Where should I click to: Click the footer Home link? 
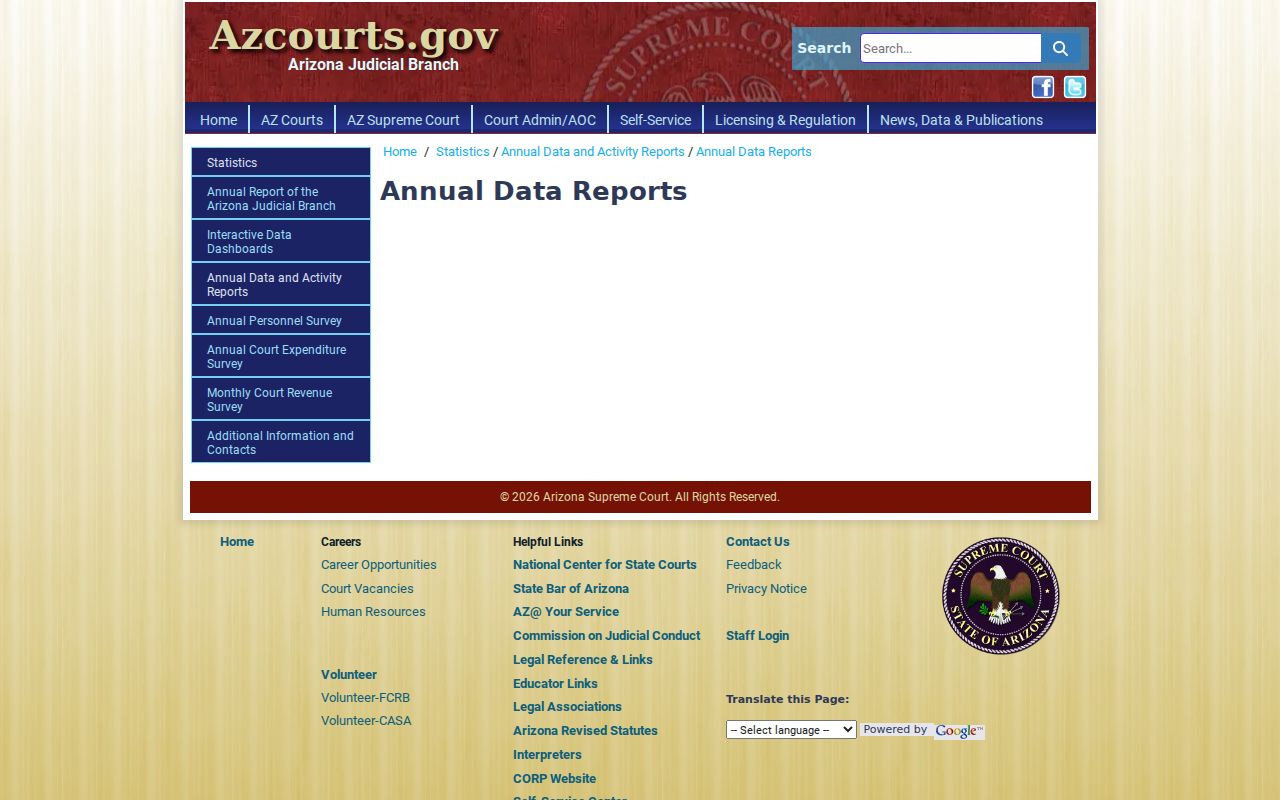click(x=237, y=542)
